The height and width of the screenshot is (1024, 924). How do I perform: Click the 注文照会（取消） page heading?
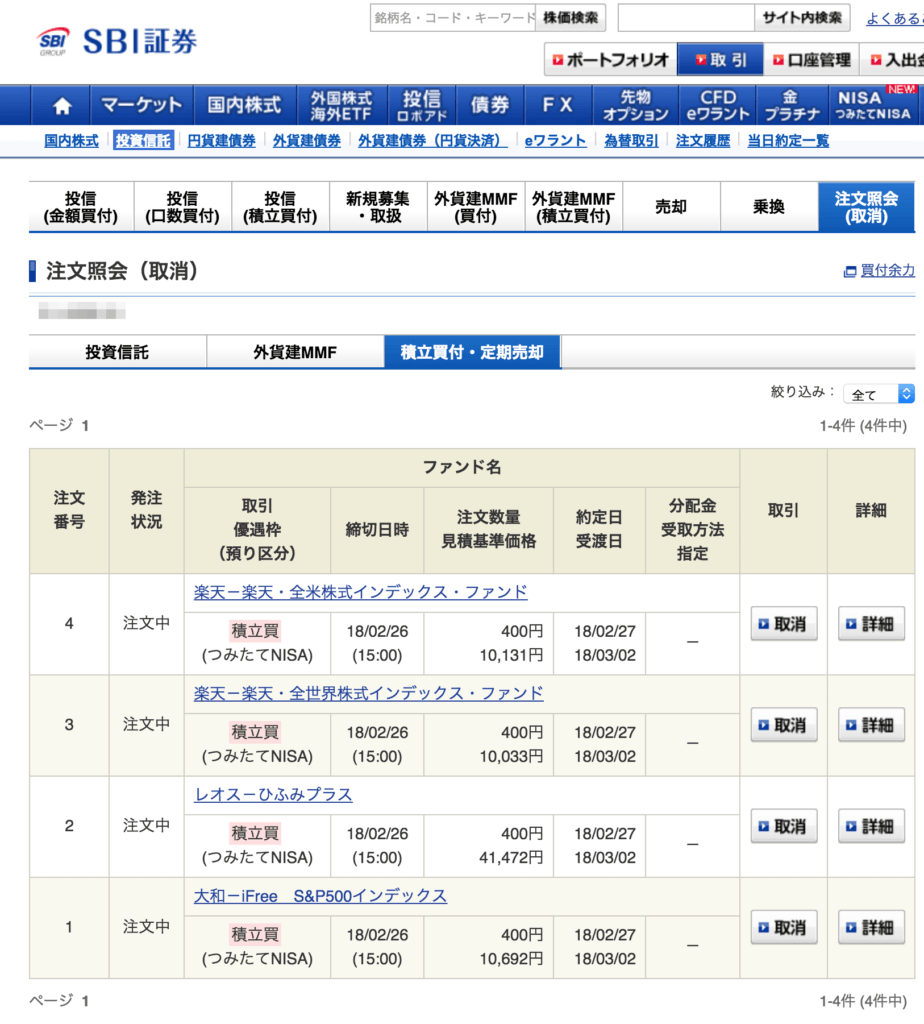tap(122, 271)
